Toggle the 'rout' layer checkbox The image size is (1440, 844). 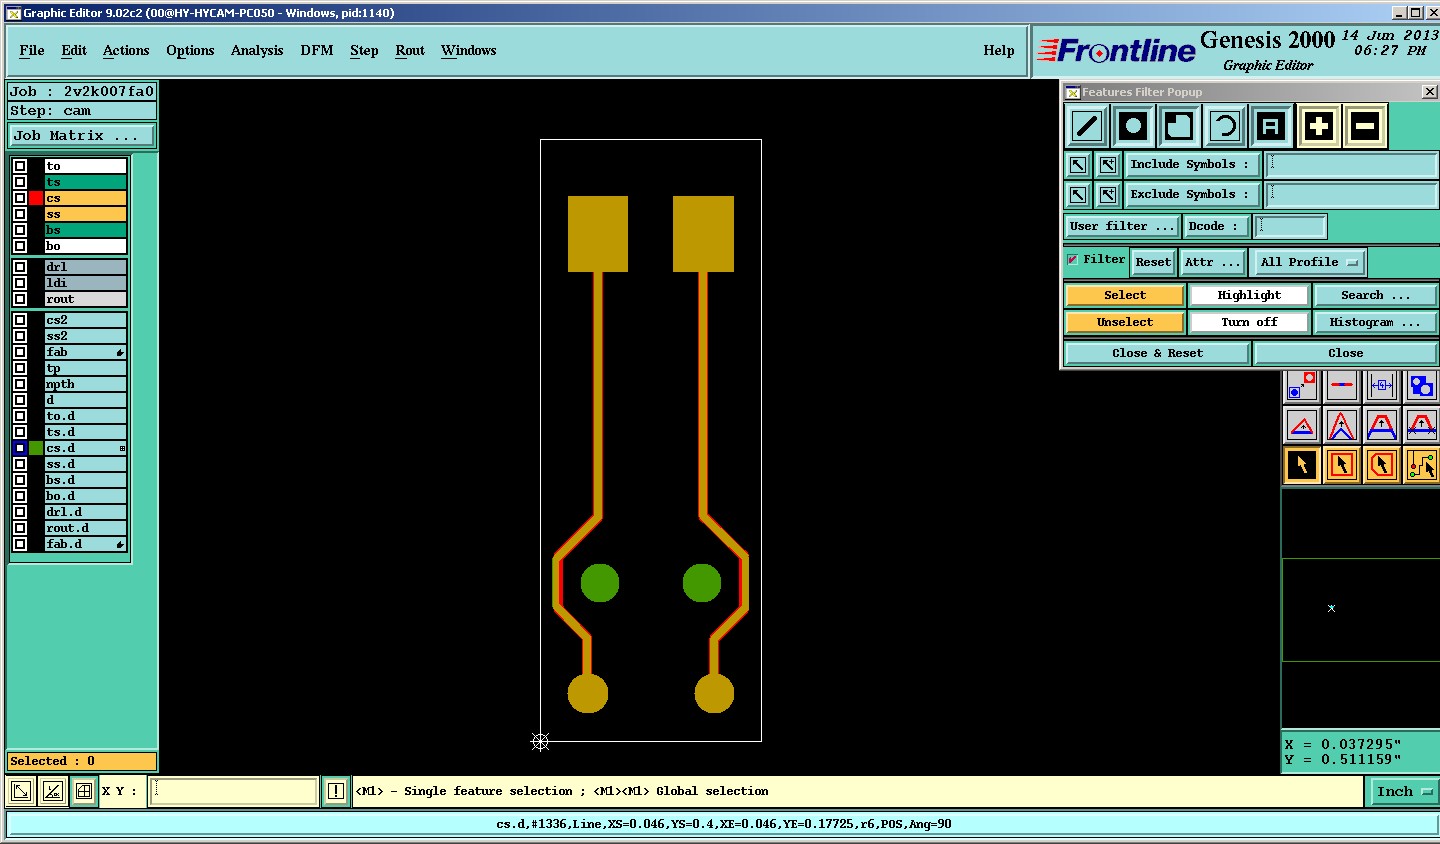pyautogui.click(x=20, y=299)
